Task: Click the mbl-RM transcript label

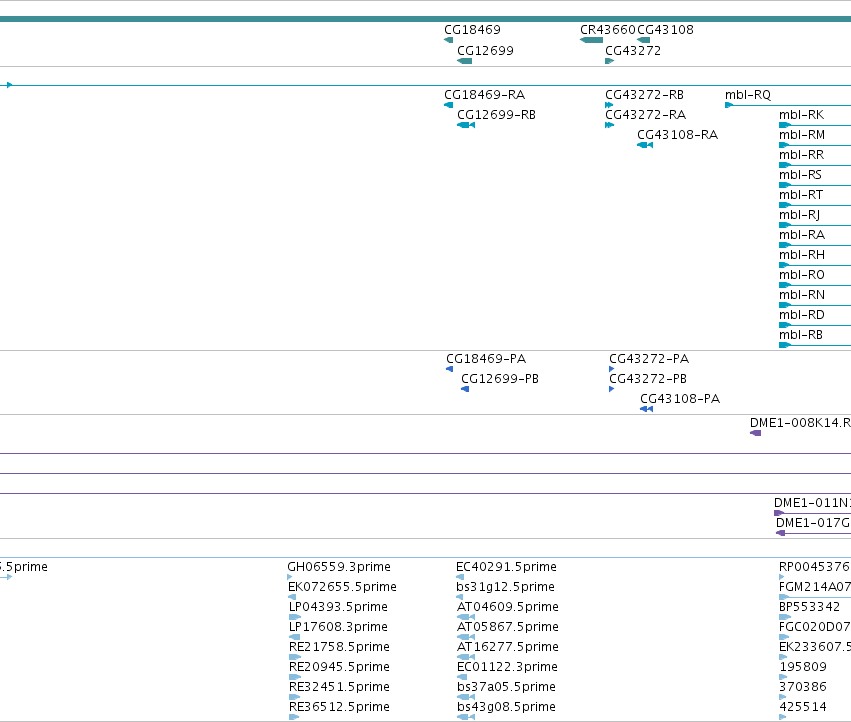Action: pyautogui.click(x=802, y=135)
